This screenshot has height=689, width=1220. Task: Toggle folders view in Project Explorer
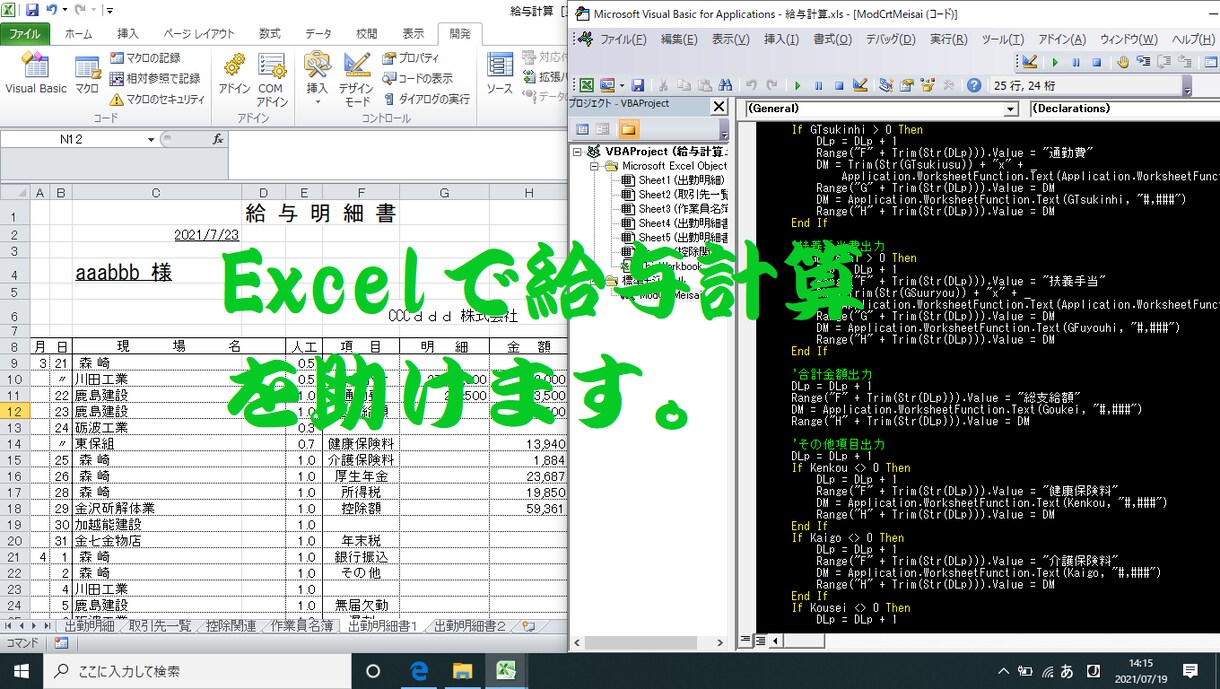pyautogui.click(x=628, y=129)
